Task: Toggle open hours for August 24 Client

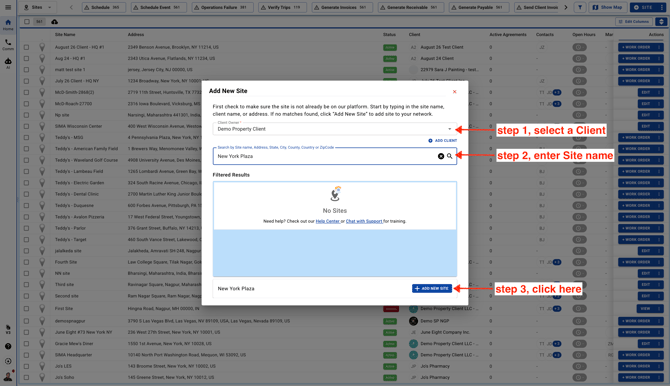Action: 579,58
